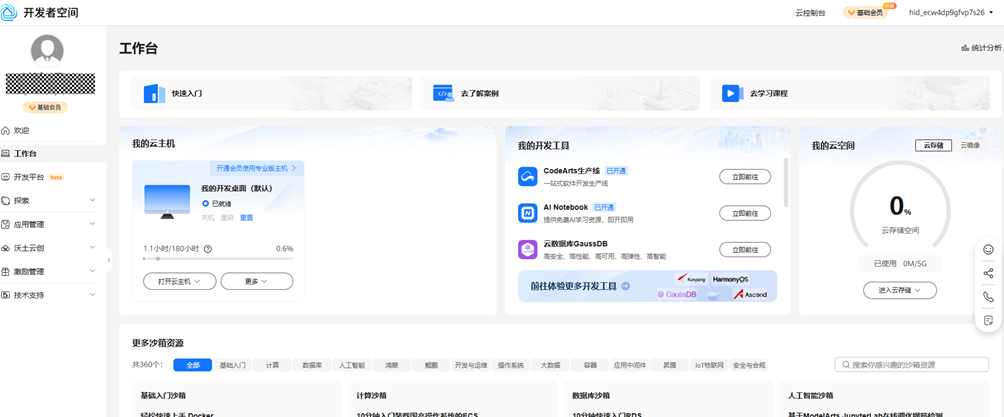The image size is (1004, 417).
Task: Open the 打开云主机 dropdown button
Action: point(180,282)
